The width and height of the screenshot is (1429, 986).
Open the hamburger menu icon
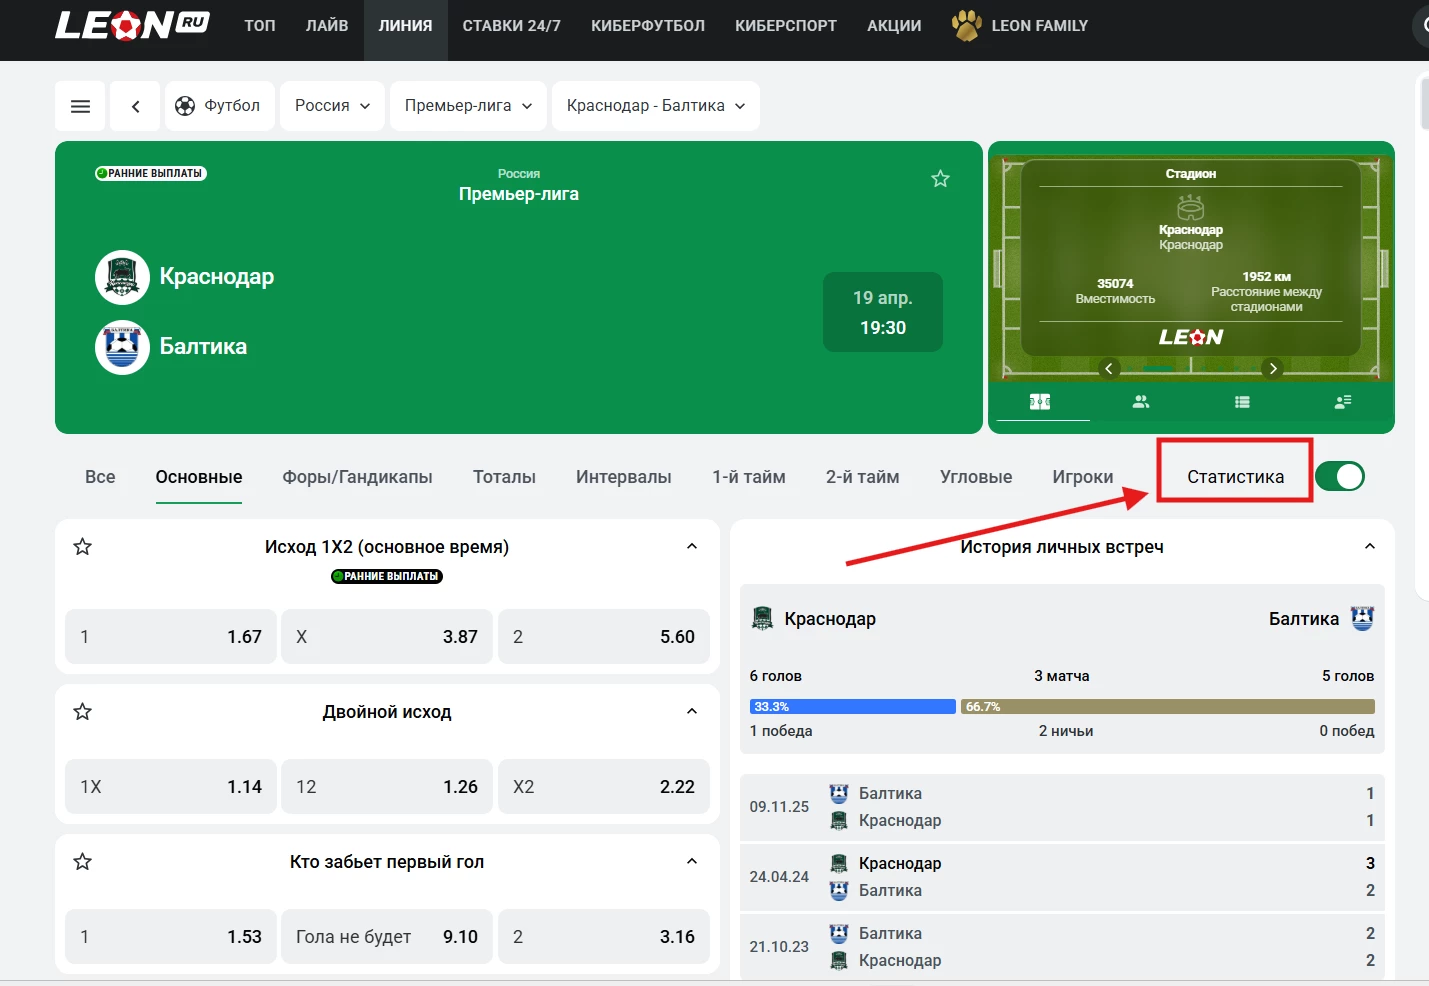coord(81,106)
